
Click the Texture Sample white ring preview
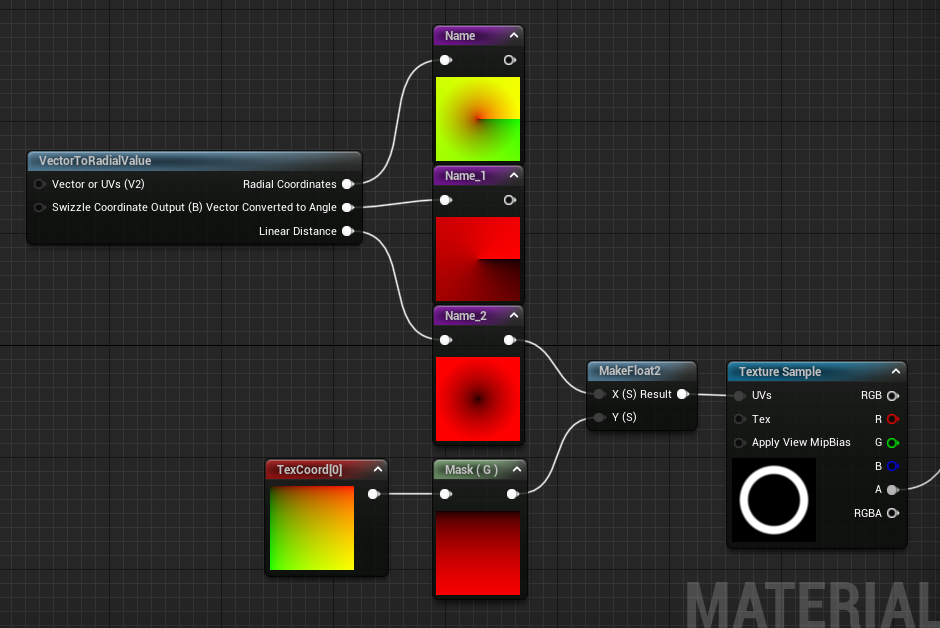pos(774,500)
